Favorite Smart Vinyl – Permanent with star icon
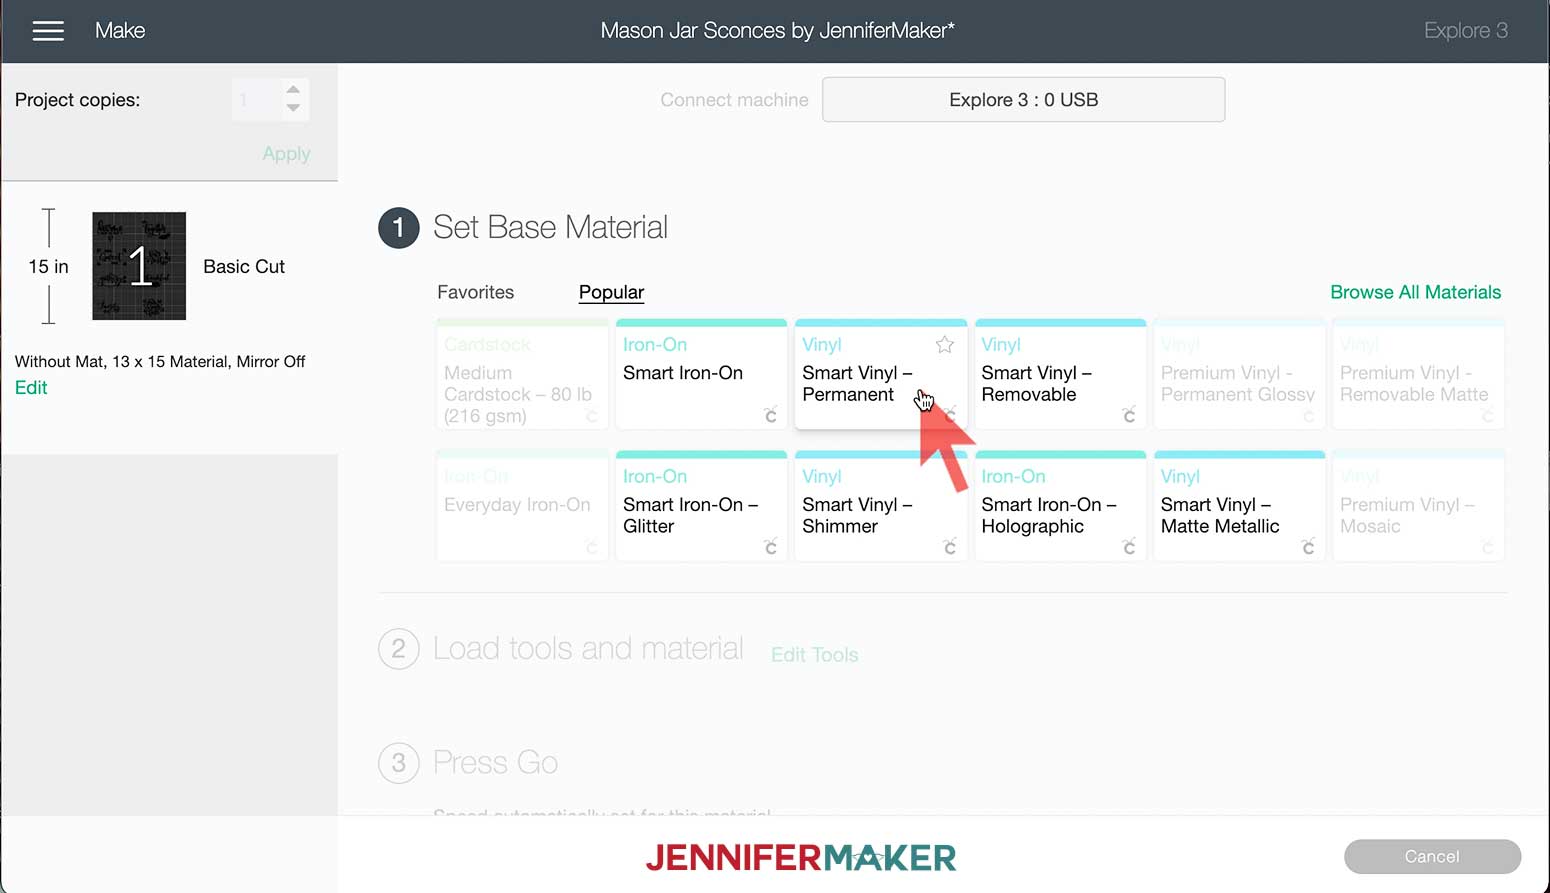Screen dimensions: 1550x893 click(944, 345)
